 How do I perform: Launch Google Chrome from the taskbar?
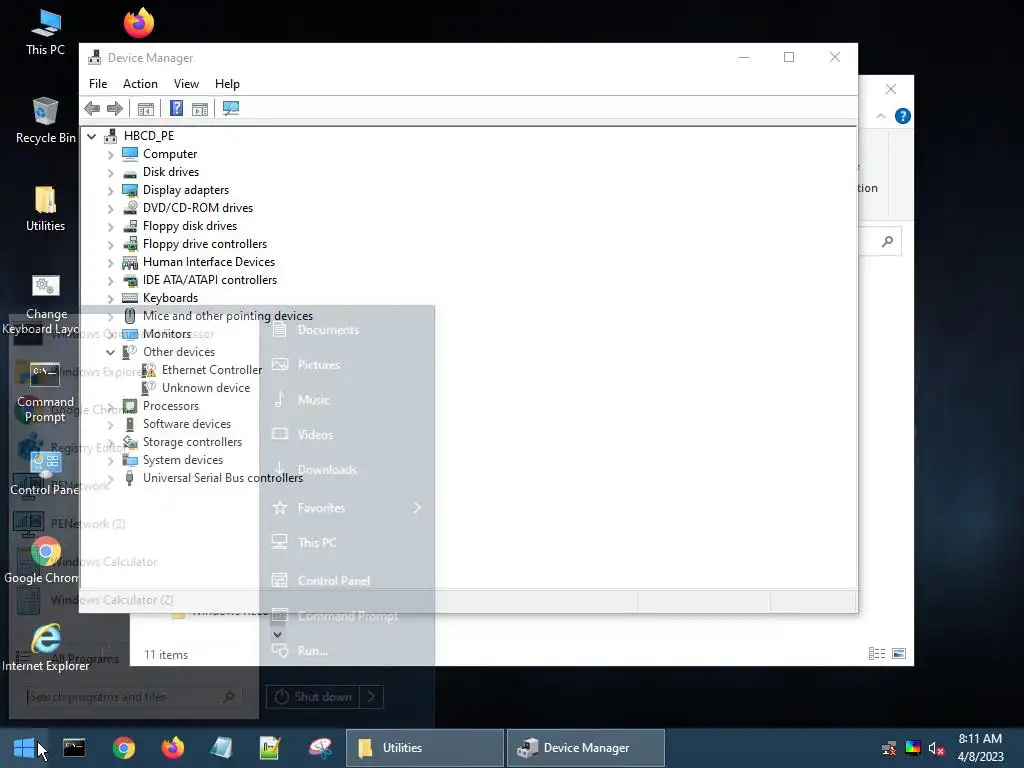[123, 748]
